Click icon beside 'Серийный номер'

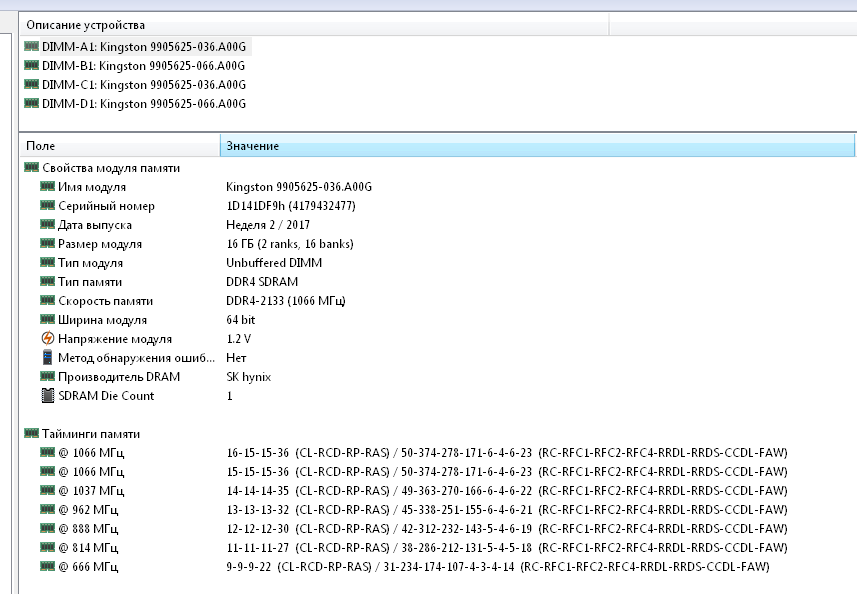click(x=48, y=205)
